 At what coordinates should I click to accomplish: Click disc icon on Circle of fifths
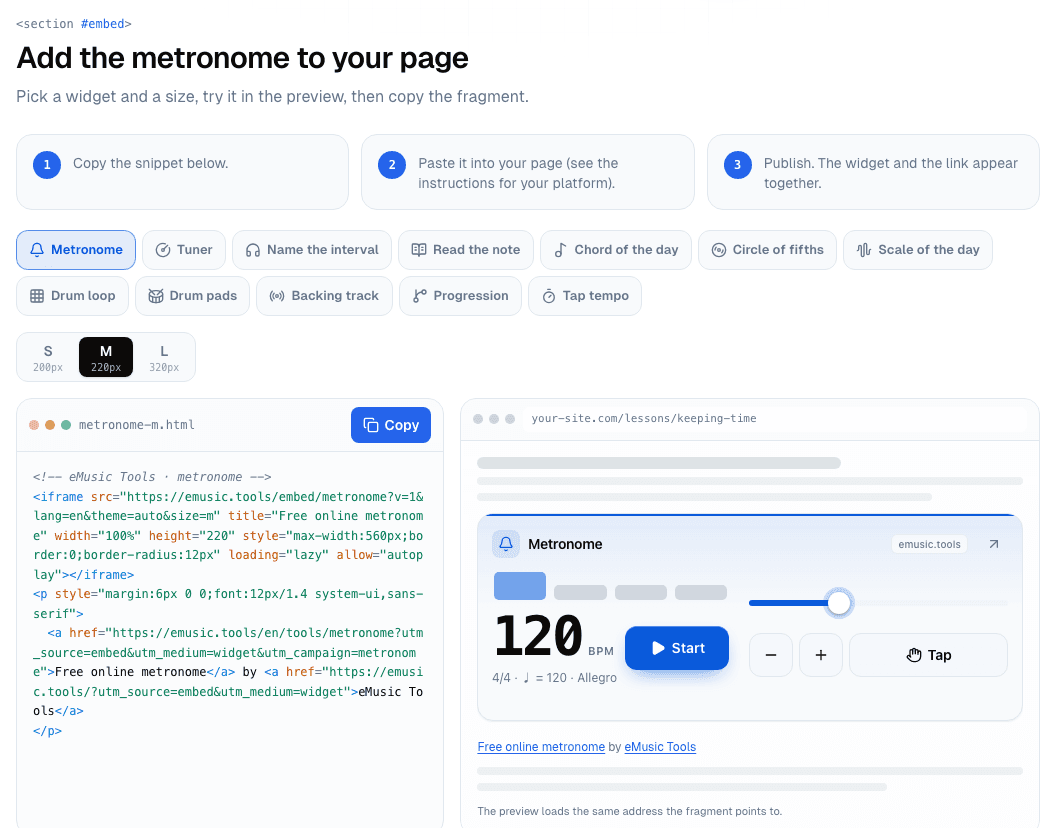click(x=719, y=250)
